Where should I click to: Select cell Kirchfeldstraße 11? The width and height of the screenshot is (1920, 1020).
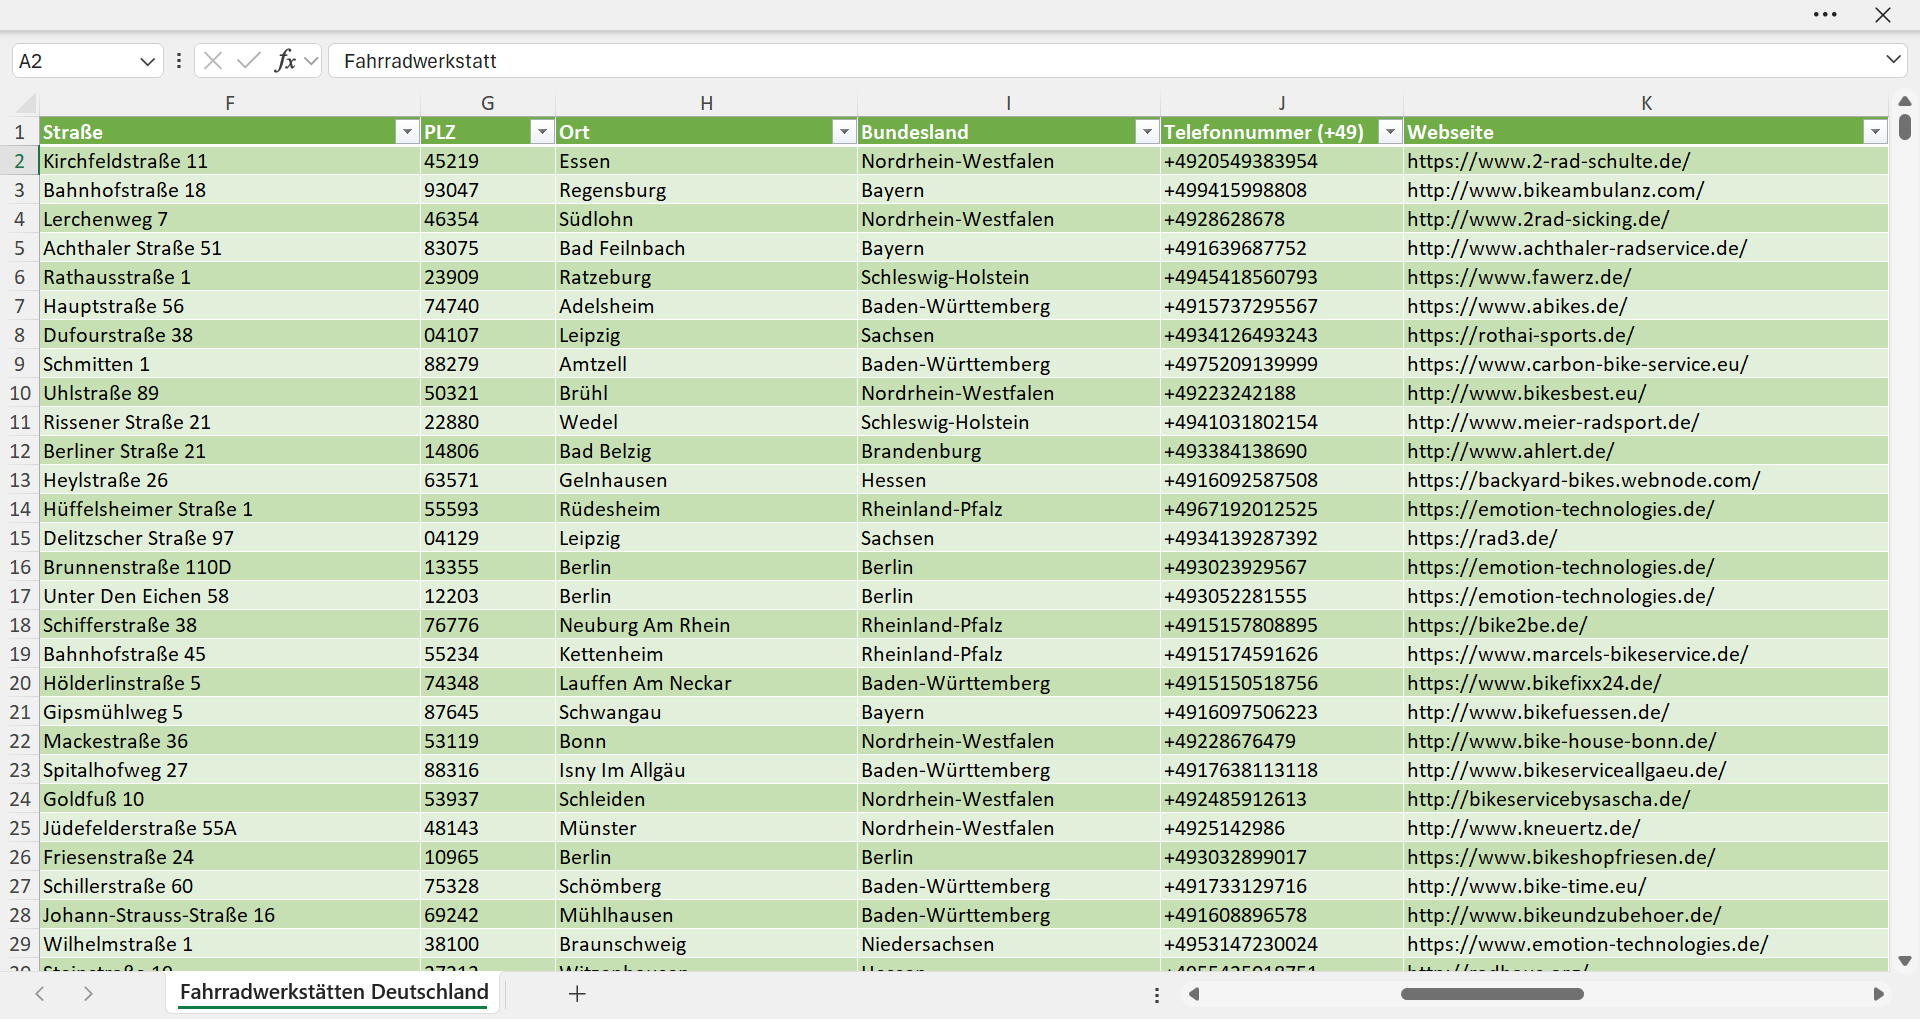tap(230, 161)
